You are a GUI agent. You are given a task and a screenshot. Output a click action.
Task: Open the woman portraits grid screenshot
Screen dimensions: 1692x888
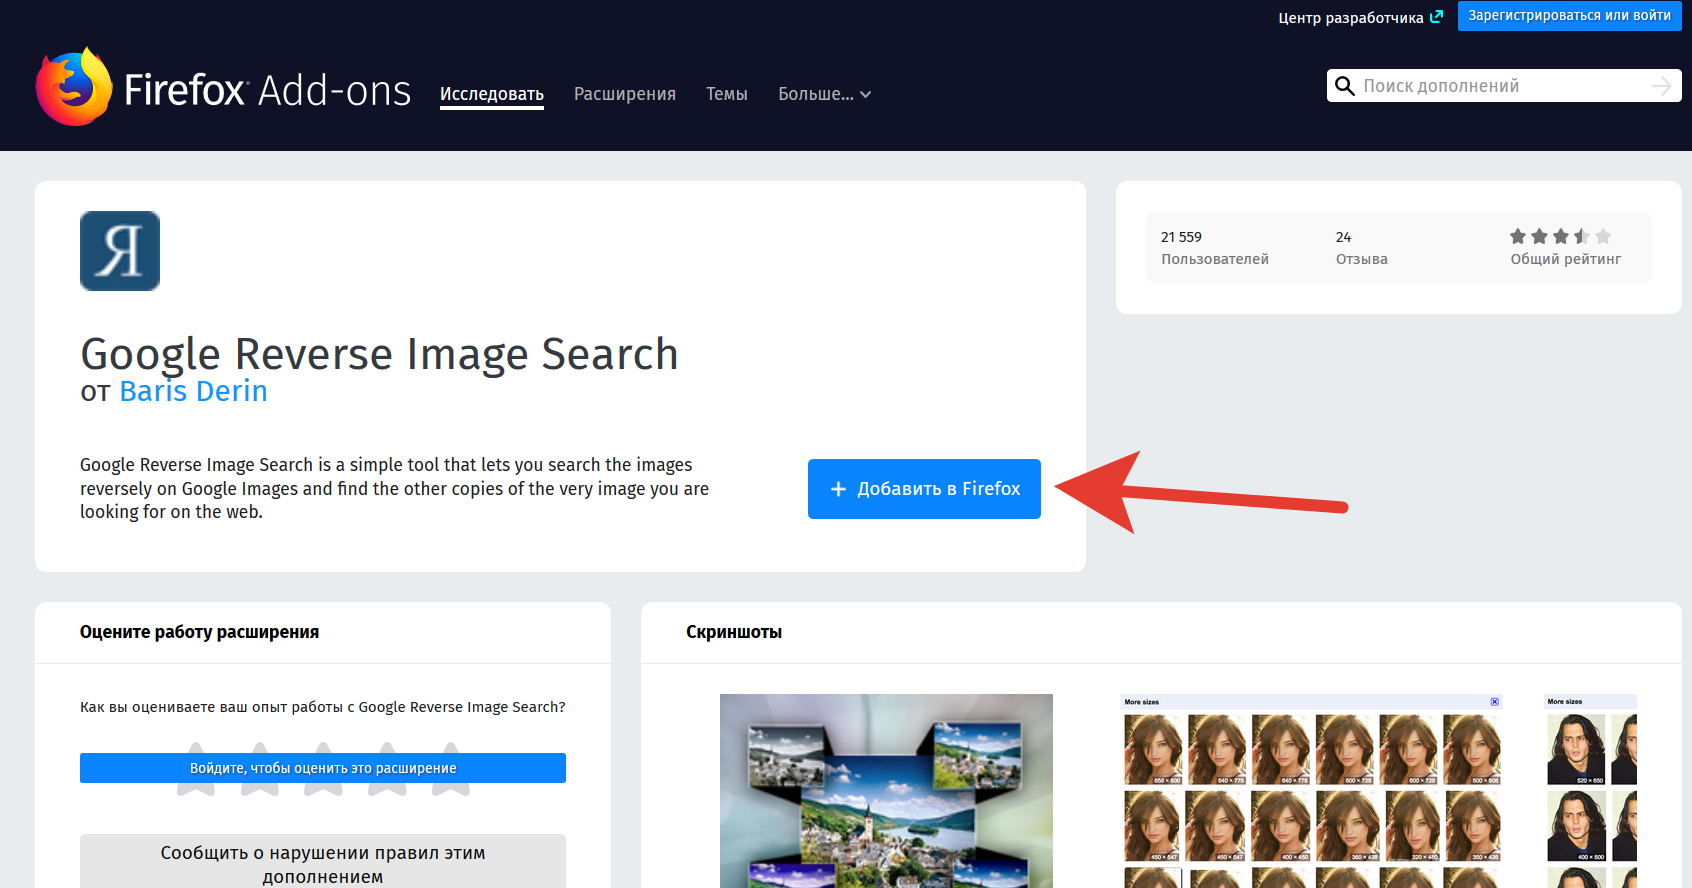click(x=1311, y=790)
